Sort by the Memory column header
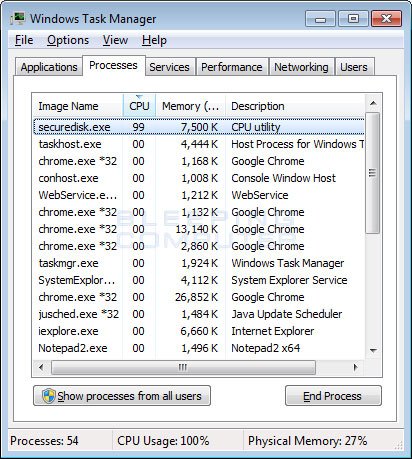The image size is (412, 459). pos(190,106)
